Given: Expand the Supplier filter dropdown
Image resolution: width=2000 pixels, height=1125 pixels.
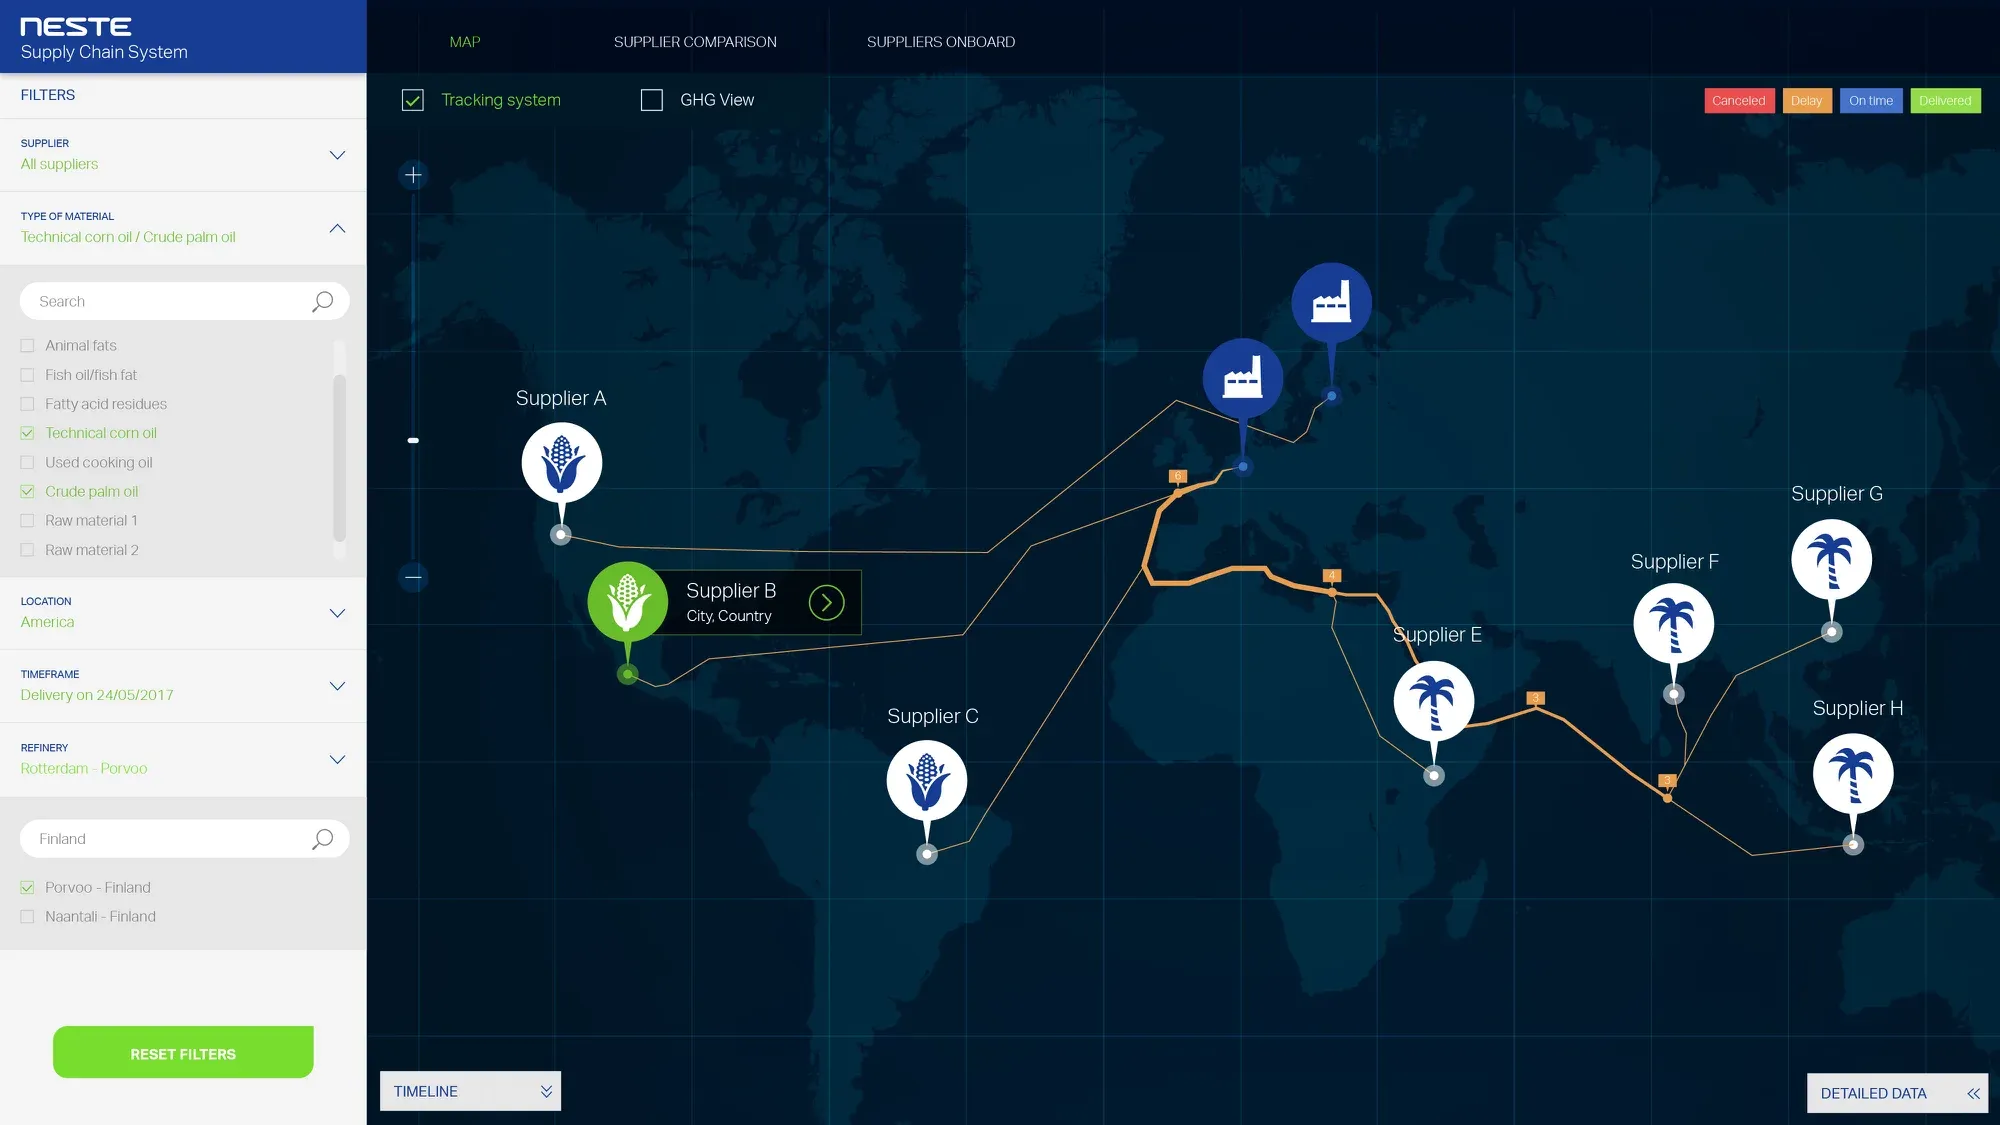Looking at the screenshot, I should (x=337, y=155).
